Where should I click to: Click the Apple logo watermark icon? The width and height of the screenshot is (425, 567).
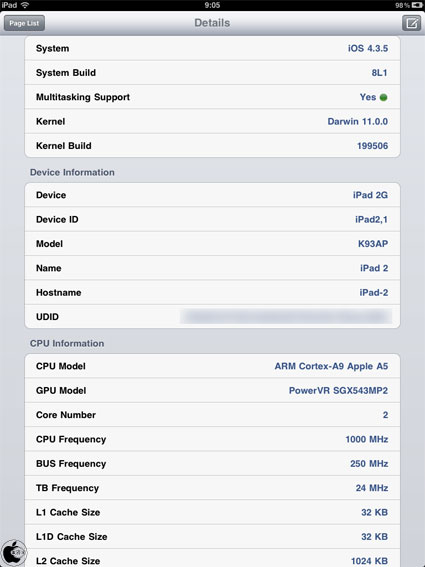click(14, 553)
